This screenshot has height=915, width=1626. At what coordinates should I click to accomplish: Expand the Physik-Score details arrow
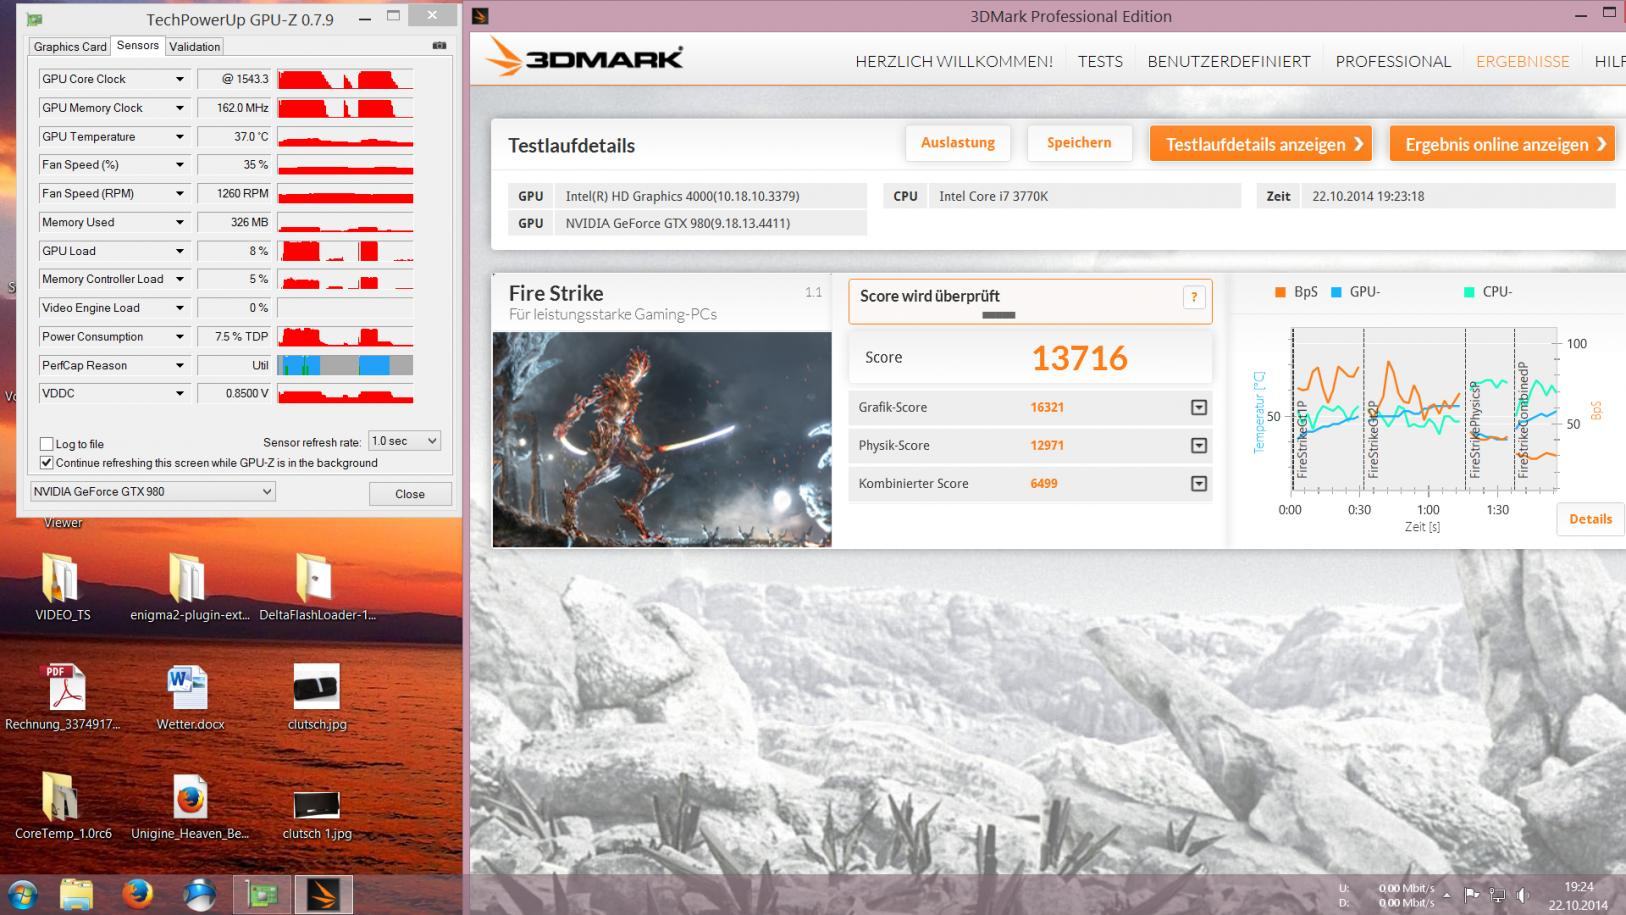(1198, 446)
